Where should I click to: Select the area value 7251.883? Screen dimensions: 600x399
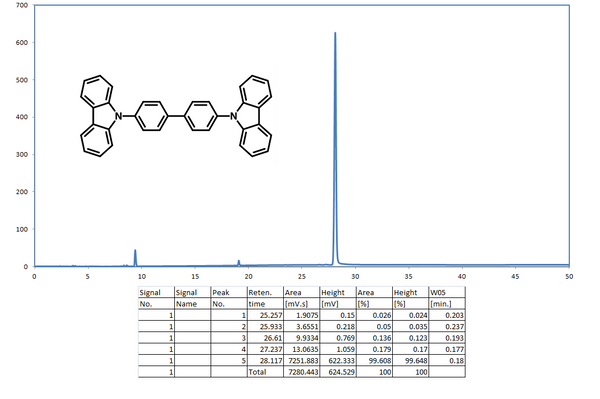click(x=303, y=361)
